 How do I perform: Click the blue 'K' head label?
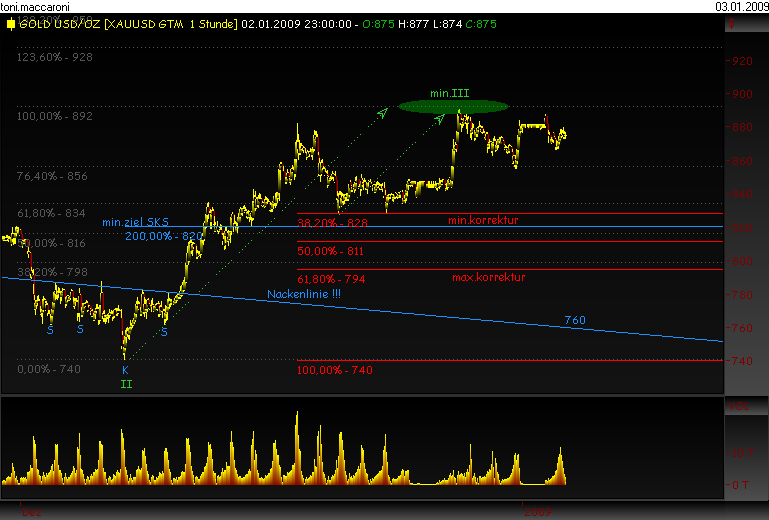(x=125, y=370)
